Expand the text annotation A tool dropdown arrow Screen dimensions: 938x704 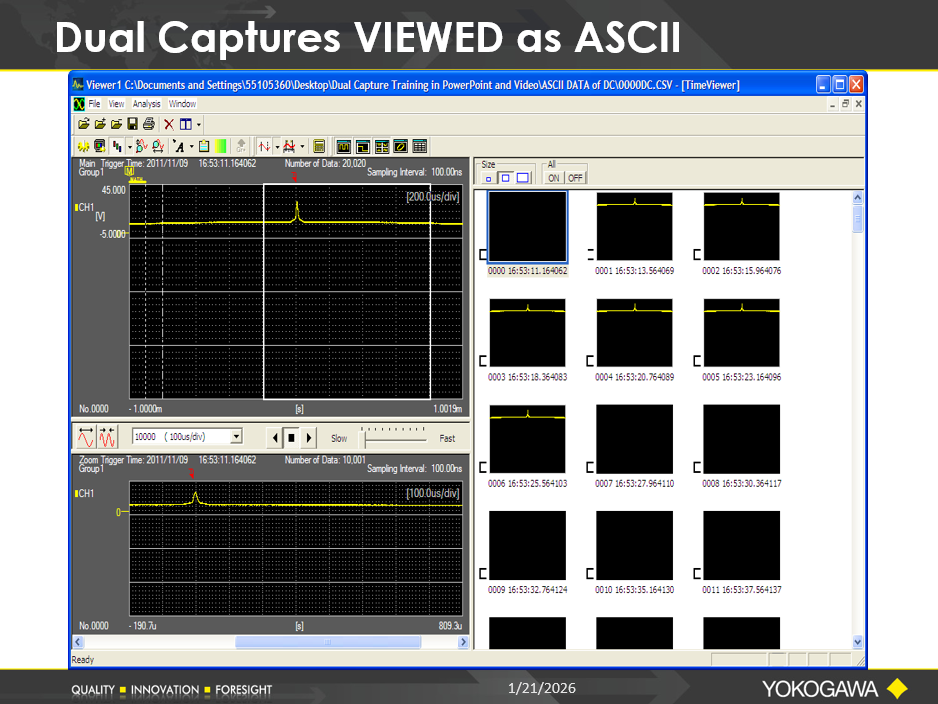coord(191,146)
